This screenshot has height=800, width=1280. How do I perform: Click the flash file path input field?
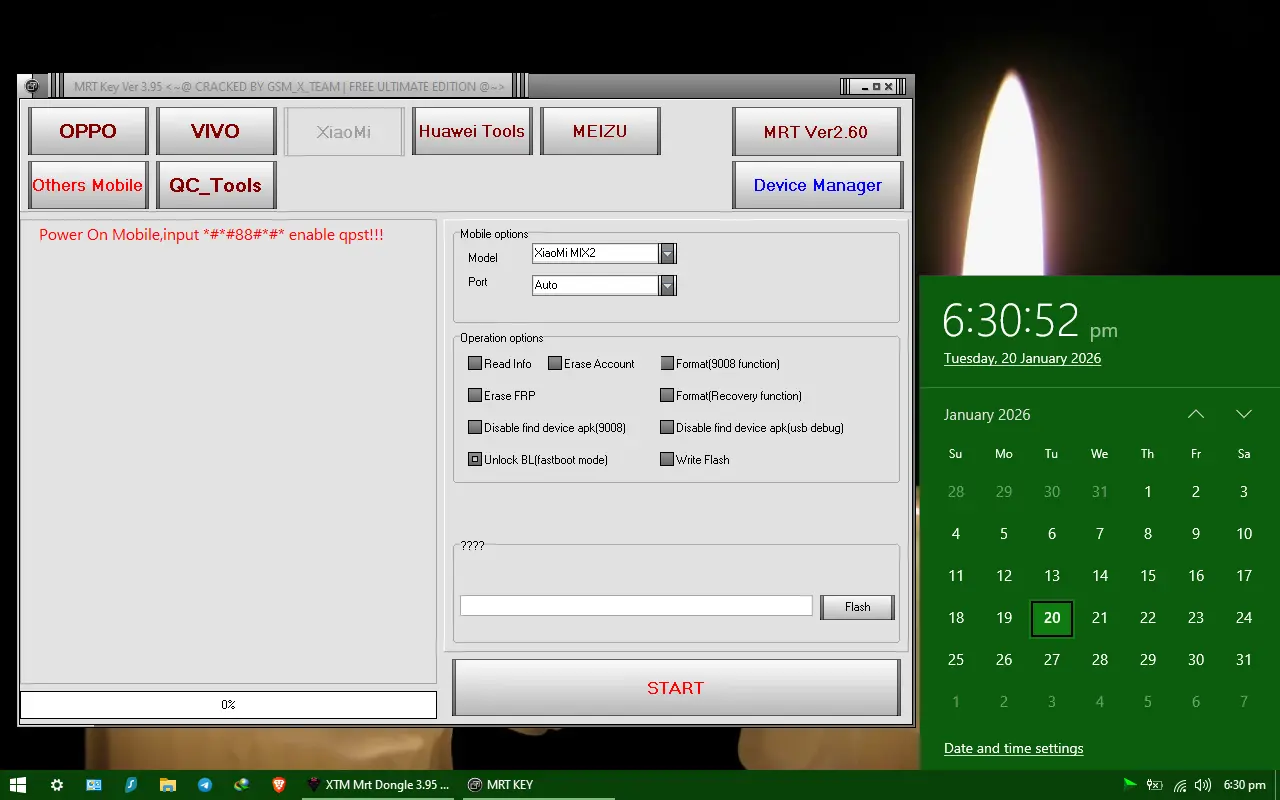[636, 606]
